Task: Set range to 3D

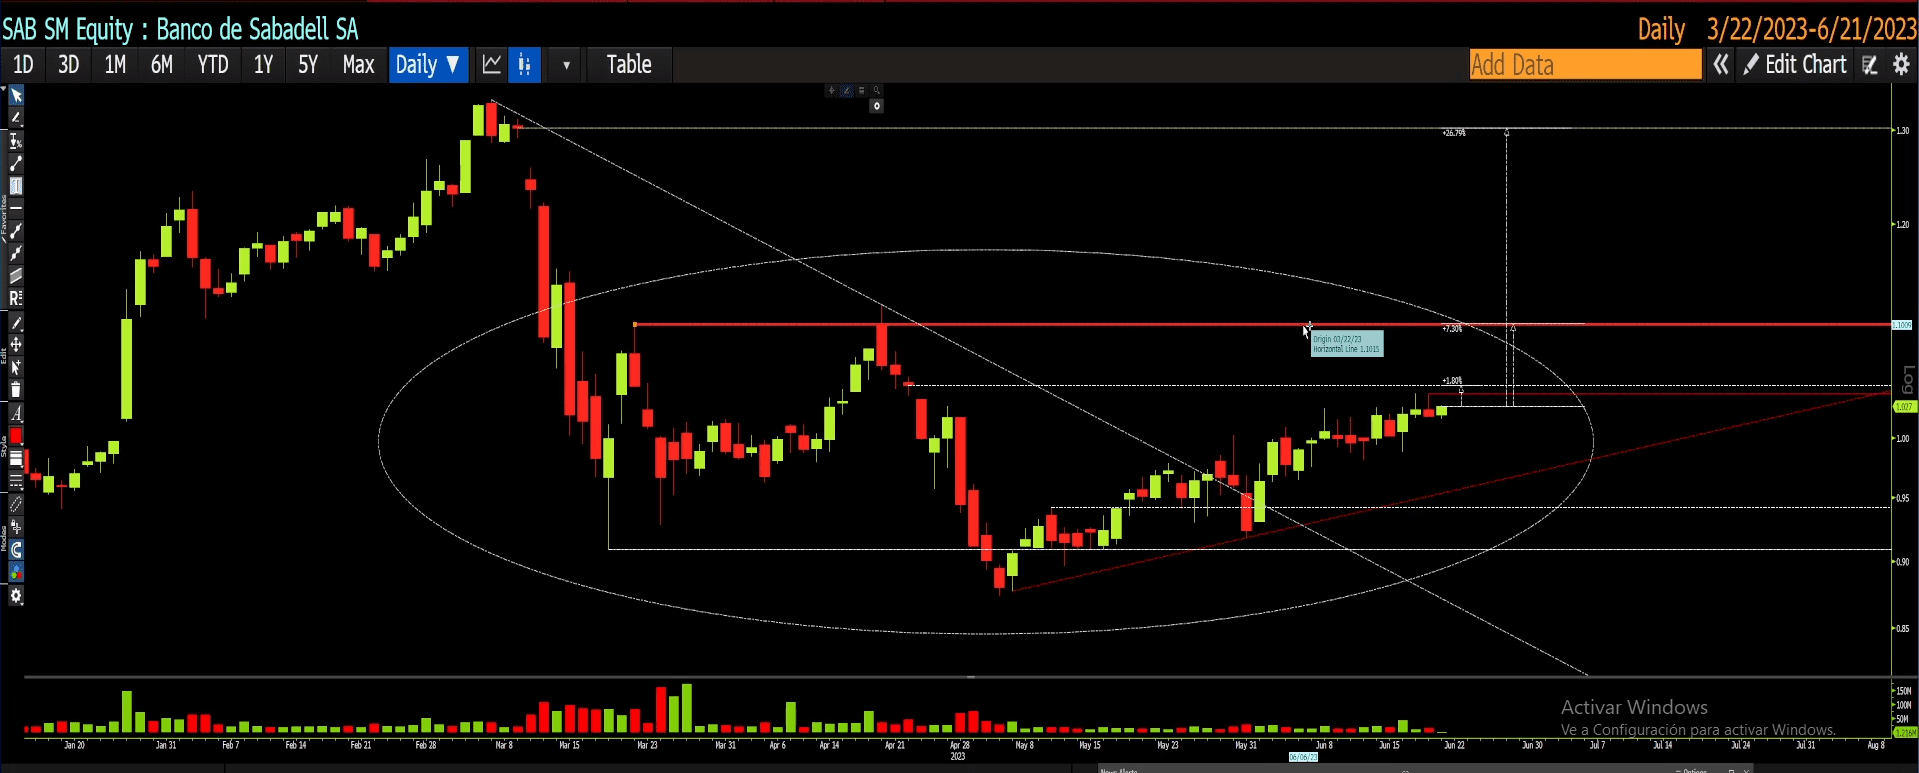Action: tap(68, 65)
